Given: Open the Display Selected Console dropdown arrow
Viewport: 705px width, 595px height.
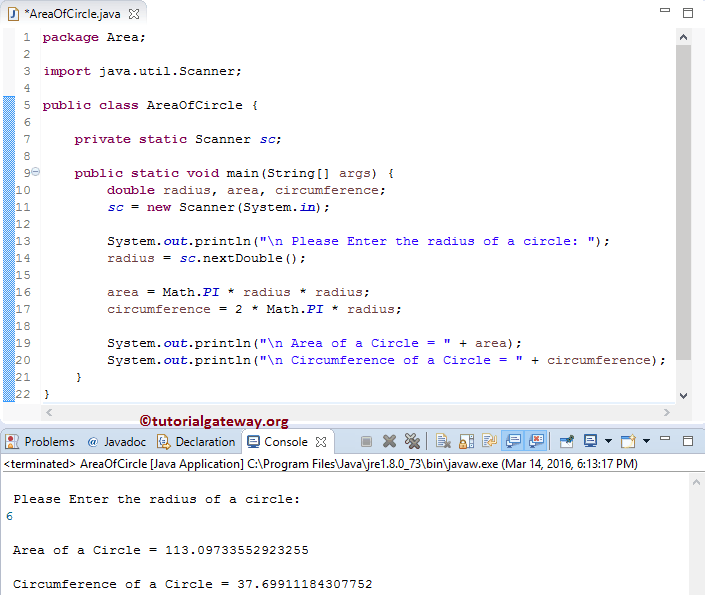Looking at the screenshot, I should coord(608,441).
